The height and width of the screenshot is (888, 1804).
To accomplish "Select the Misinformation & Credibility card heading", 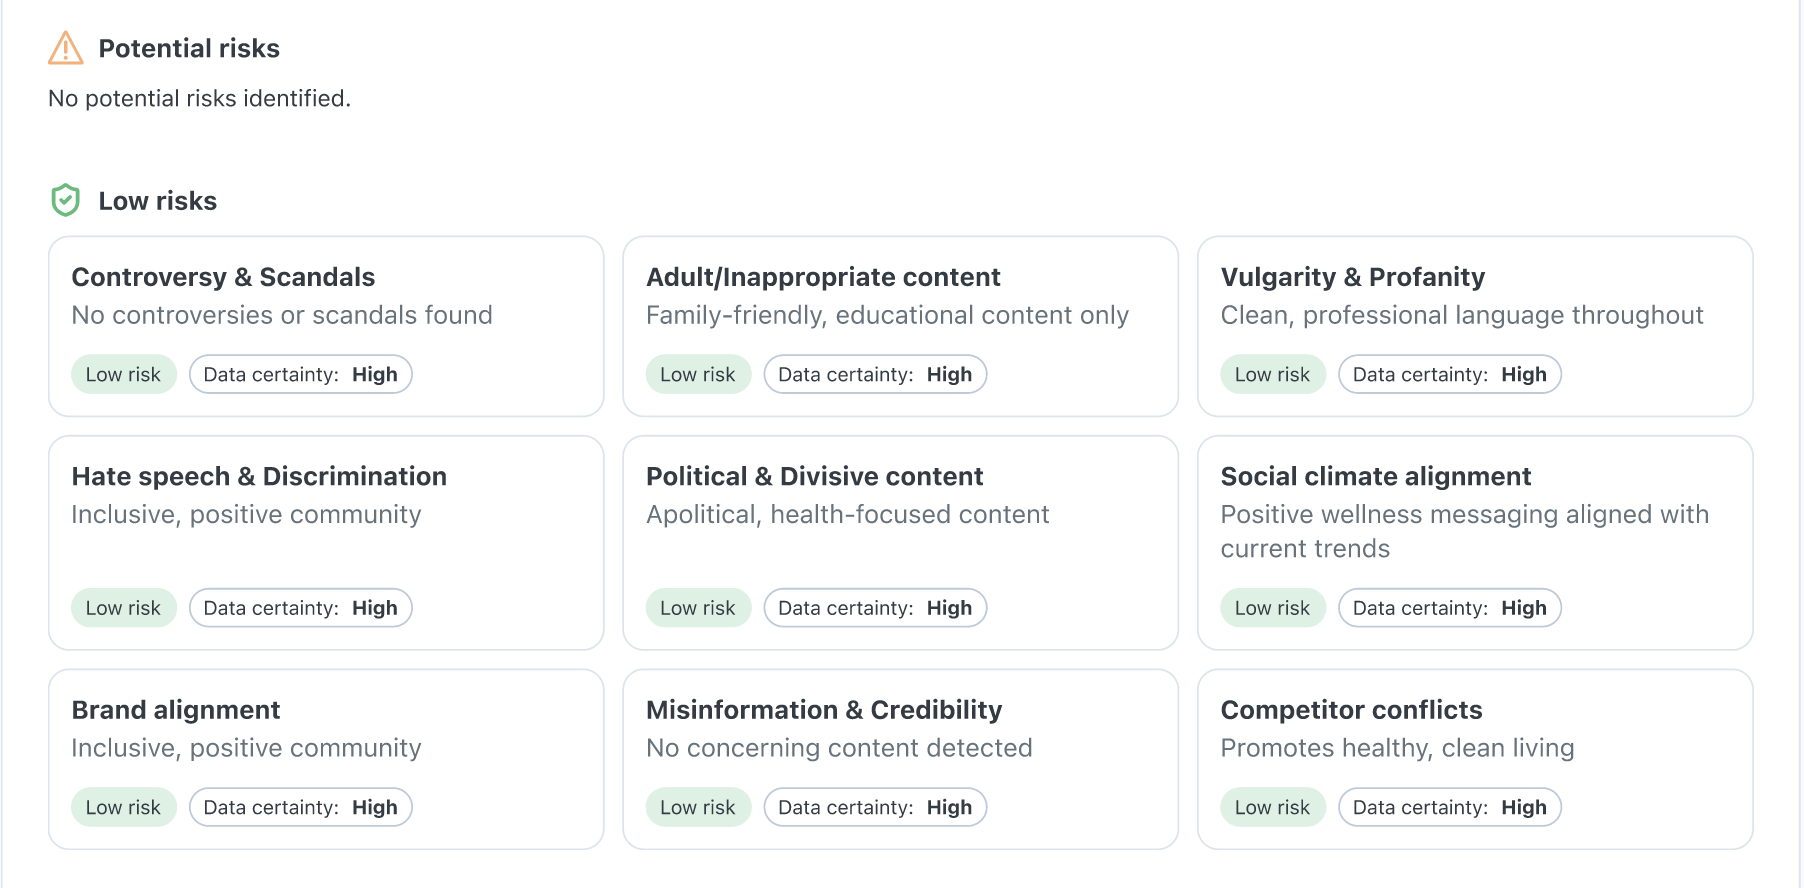I will click(823, 710).
